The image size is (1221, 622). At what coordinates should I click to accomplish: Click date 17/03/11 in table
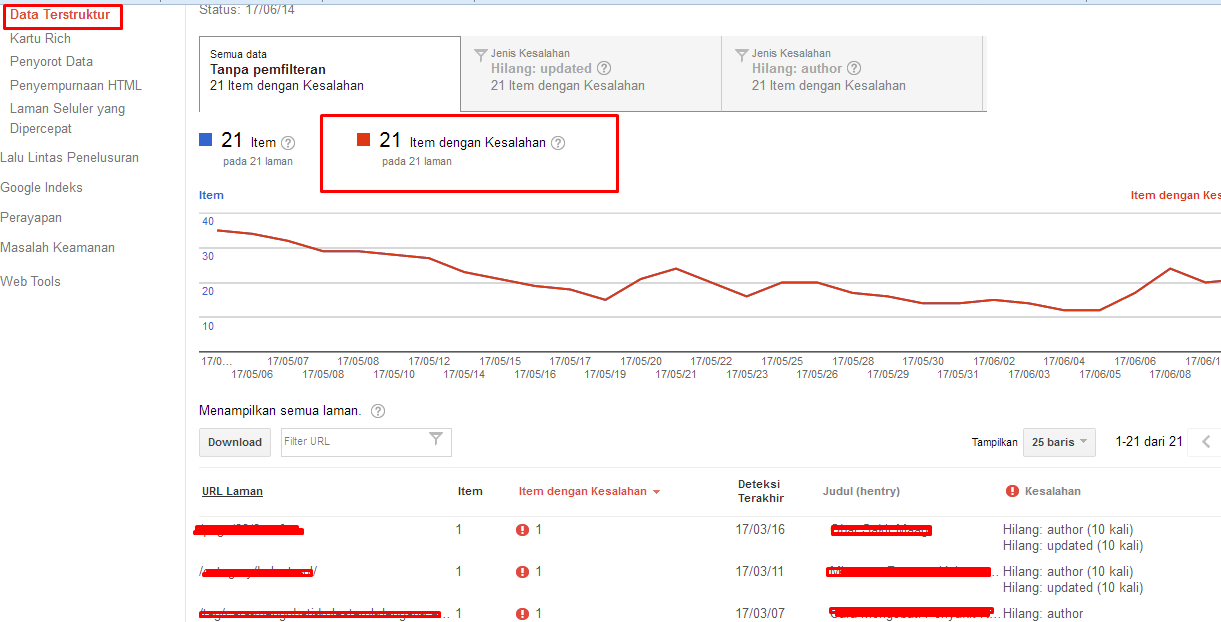click(x=760, y=571)
